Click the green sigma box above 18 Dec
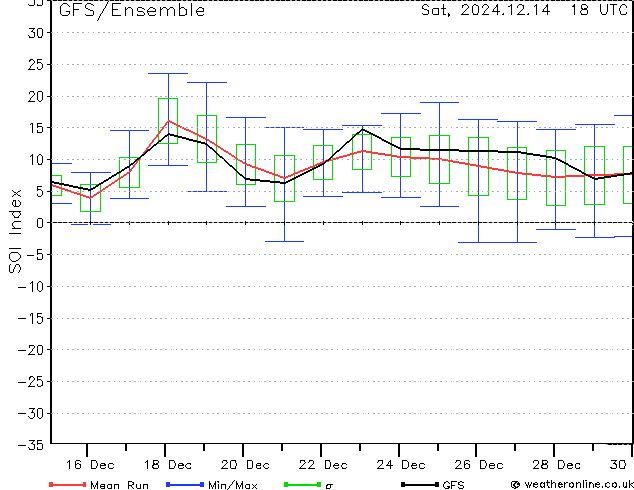Image resolution: width=634 pixels, height=490 pixels. (x=168, y=121)
